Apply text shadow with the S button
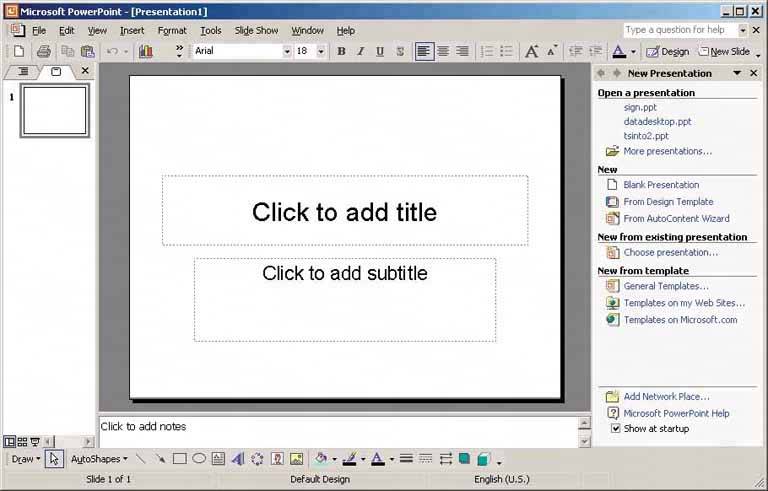This screenshot has height=491, width=768. [x=400, y=51]
